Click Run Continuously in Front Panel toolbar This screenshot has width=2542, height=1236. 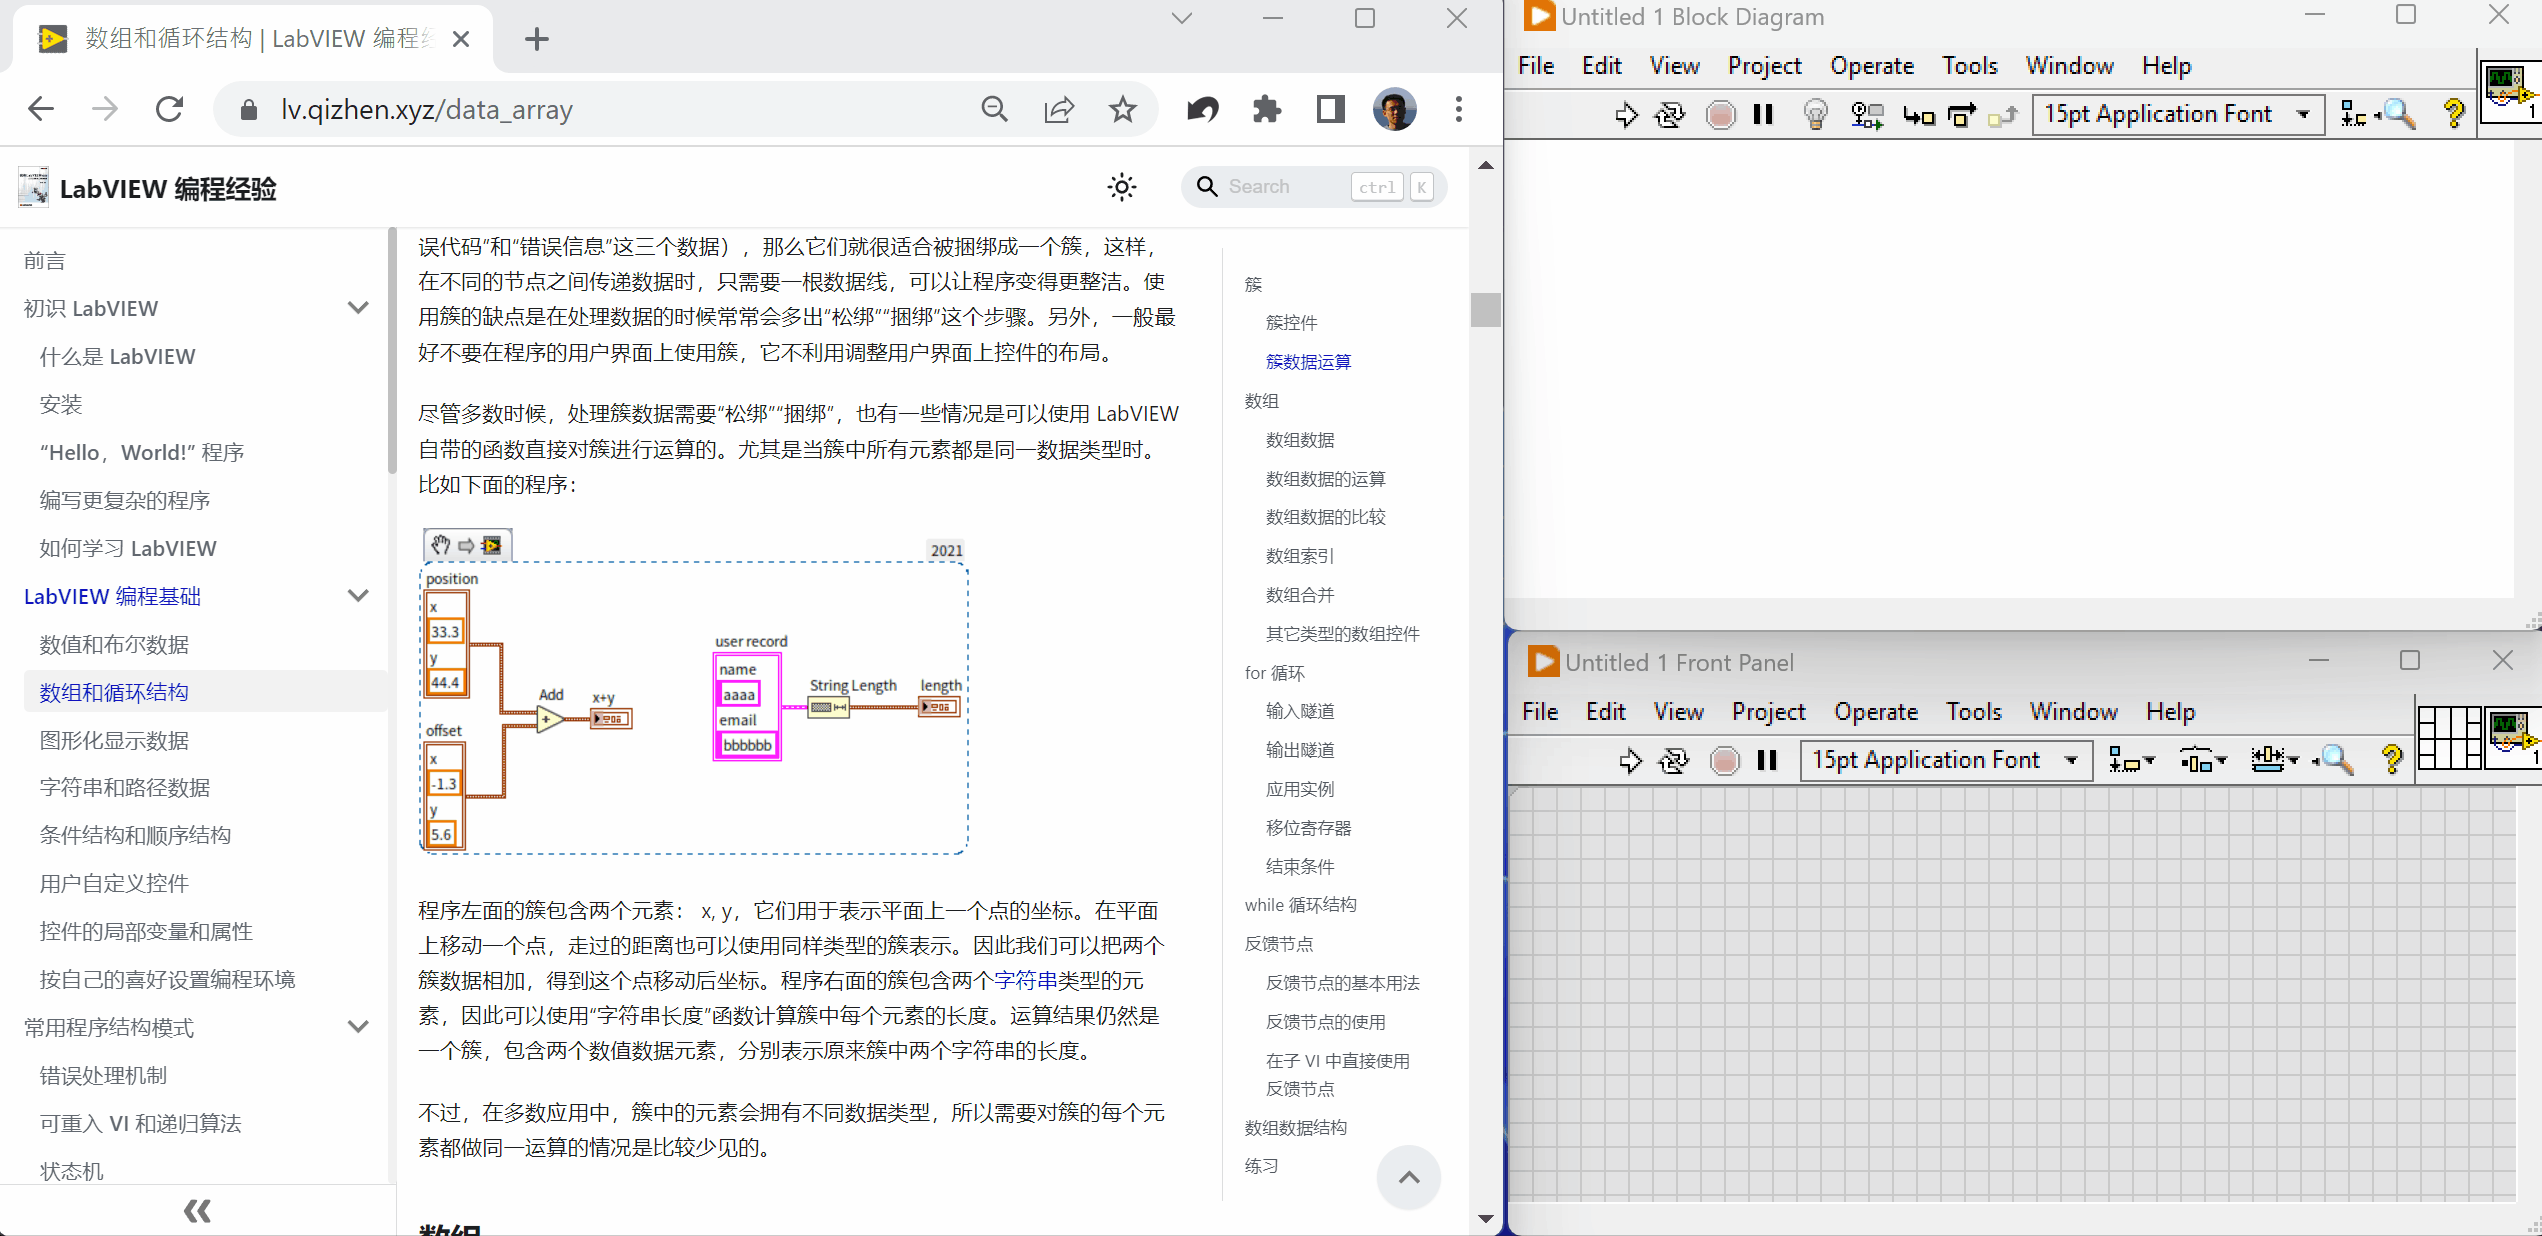click(1674, 761)
